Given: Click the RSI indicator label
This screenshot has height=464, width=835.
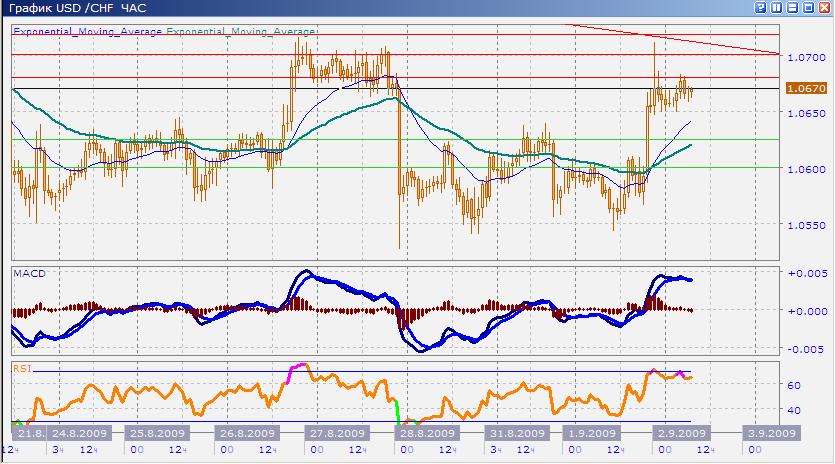Looking at the screenshot, I should 23,368.
